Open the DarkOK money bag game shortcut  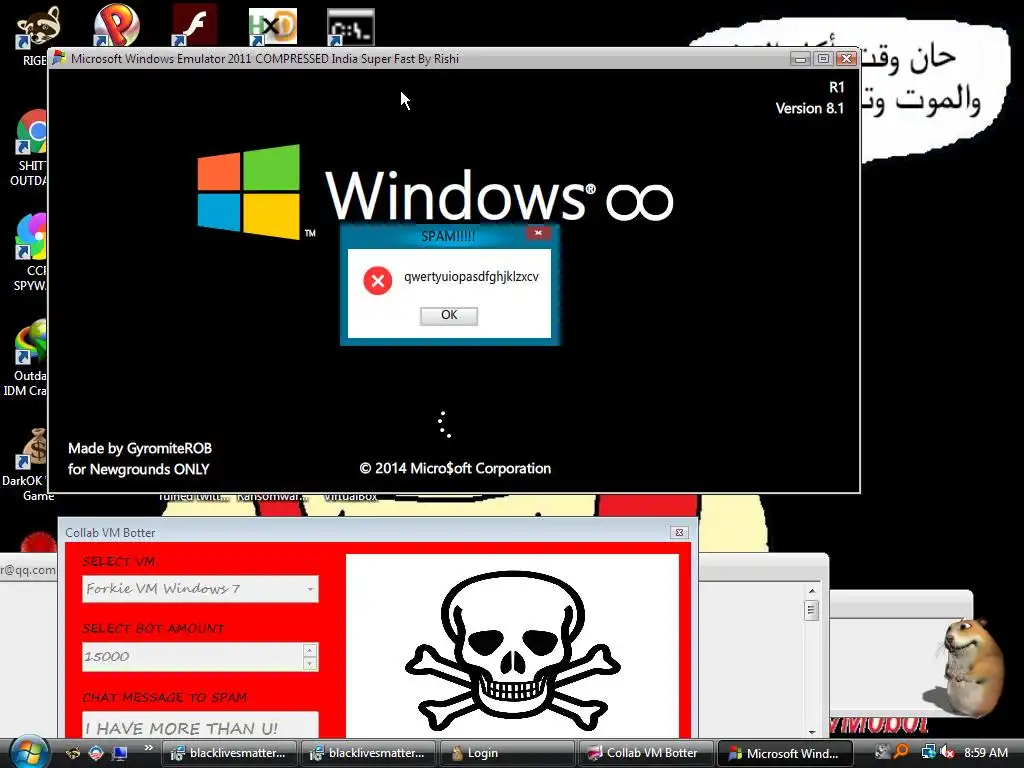33,448
